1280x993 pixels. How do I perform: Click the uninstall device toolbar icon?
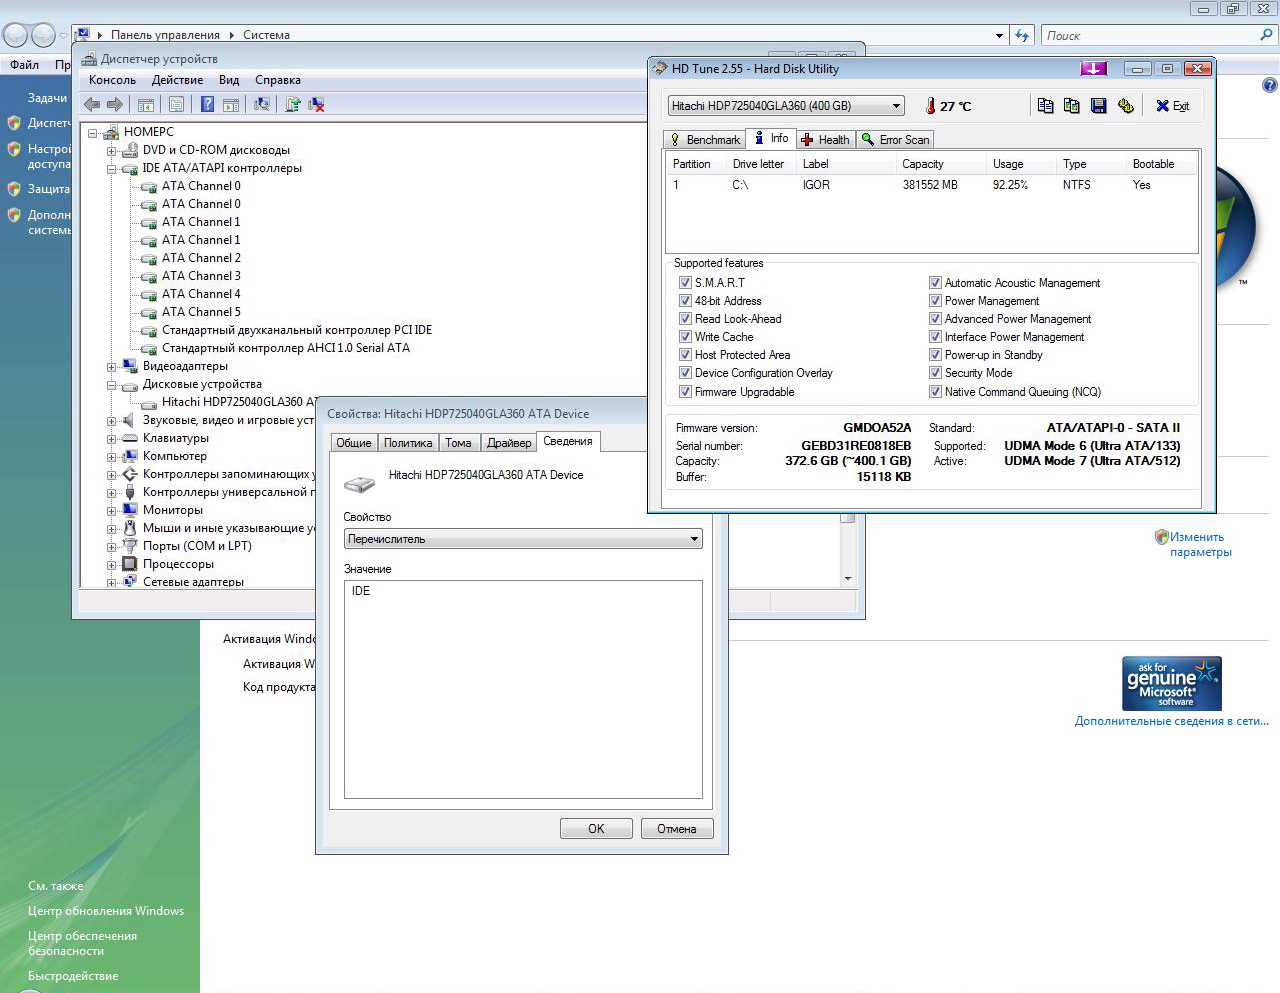[316, 104]
